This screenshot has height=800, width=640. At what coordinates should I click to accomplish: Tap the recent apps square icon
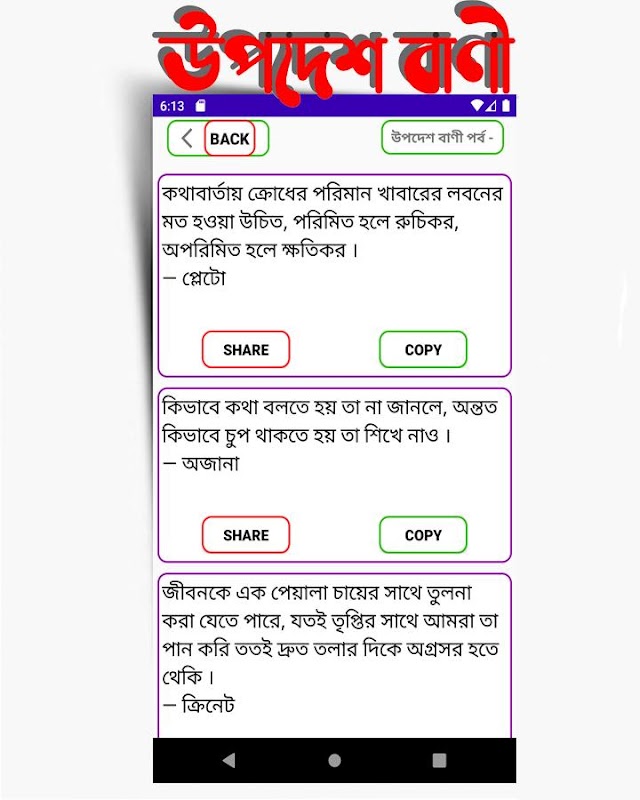(439, 760)
